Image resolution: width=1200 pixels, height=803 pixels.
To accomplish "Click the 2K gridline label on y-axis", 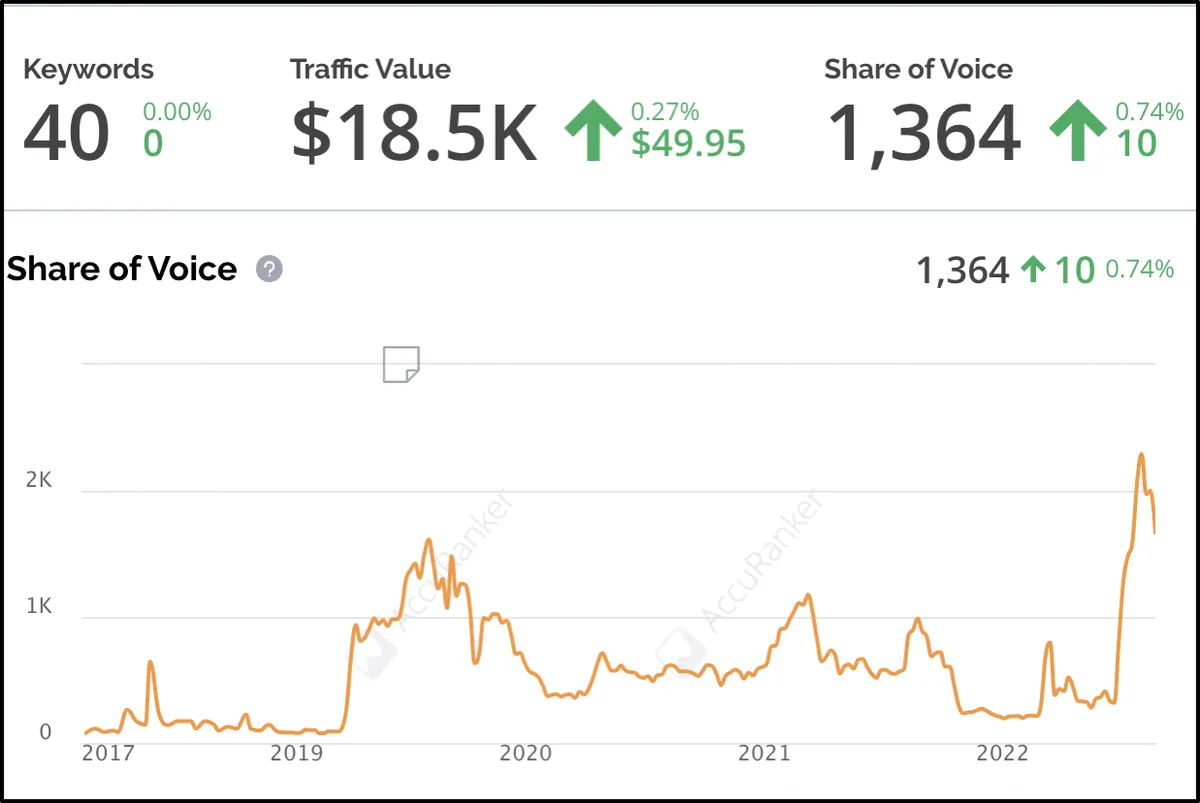I will tap(39, 481).
